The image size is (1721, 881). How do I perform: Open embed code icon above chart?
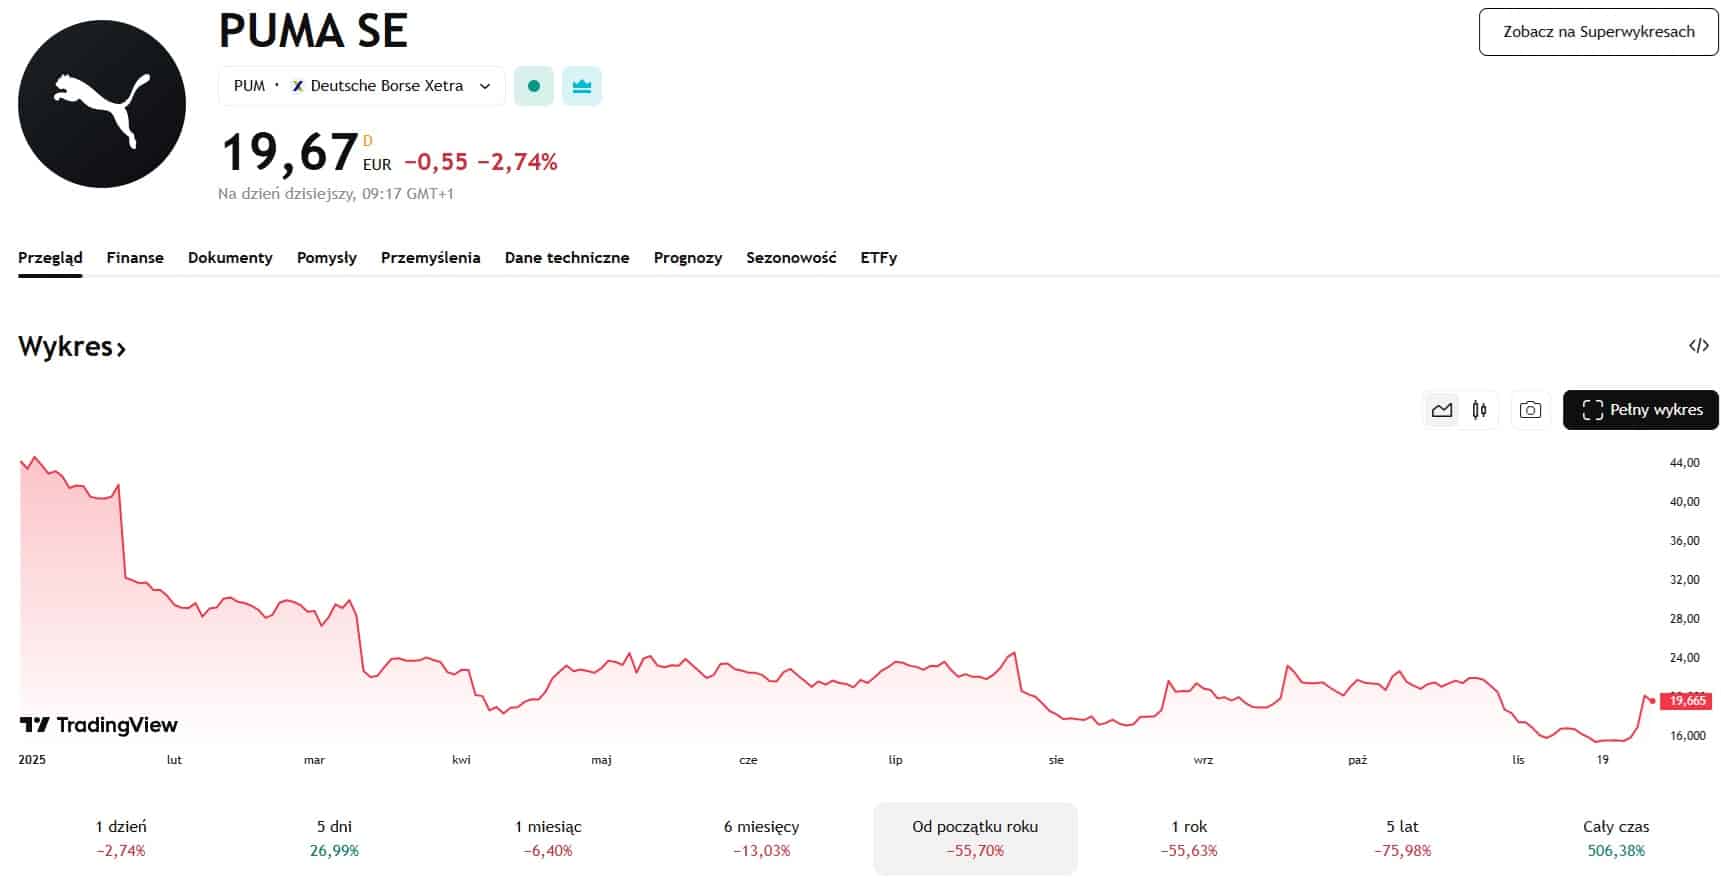tap(1698, 346)
